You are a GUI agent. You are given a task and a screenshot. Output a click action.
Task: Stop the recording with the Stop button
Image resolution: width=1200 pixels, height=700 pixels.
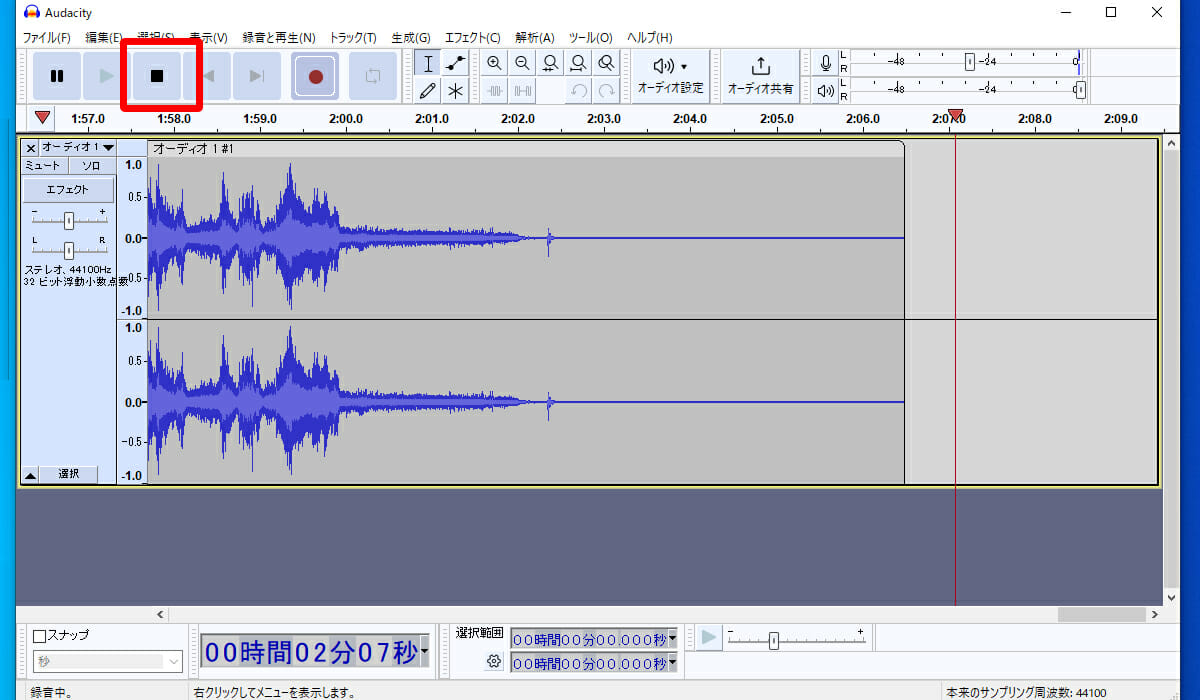point(157,76)
